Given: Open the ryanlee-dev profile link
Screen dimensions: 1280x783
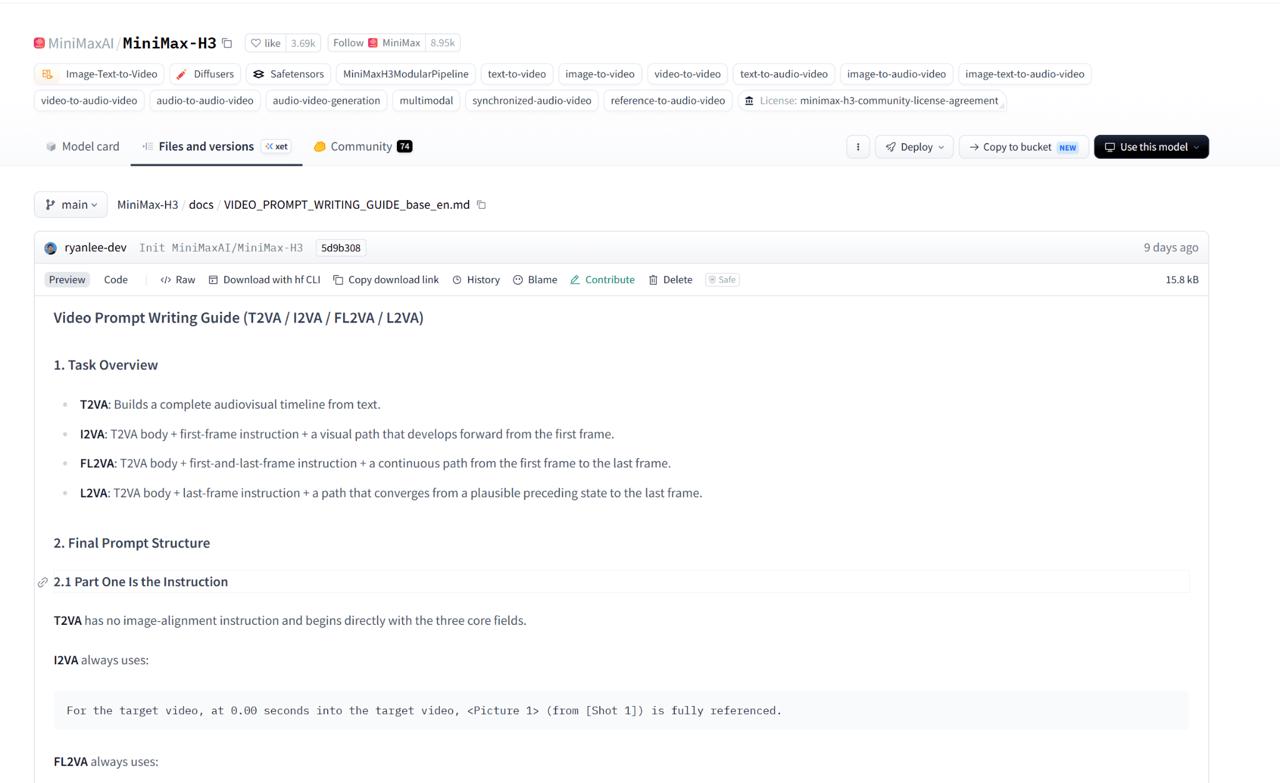Looking at the screenshot, I should point(95,248).
